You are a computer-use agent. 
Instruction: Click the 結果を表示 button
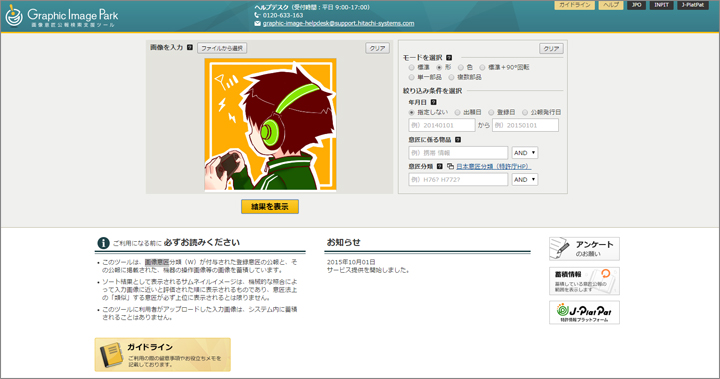click(x=270, y=207)
